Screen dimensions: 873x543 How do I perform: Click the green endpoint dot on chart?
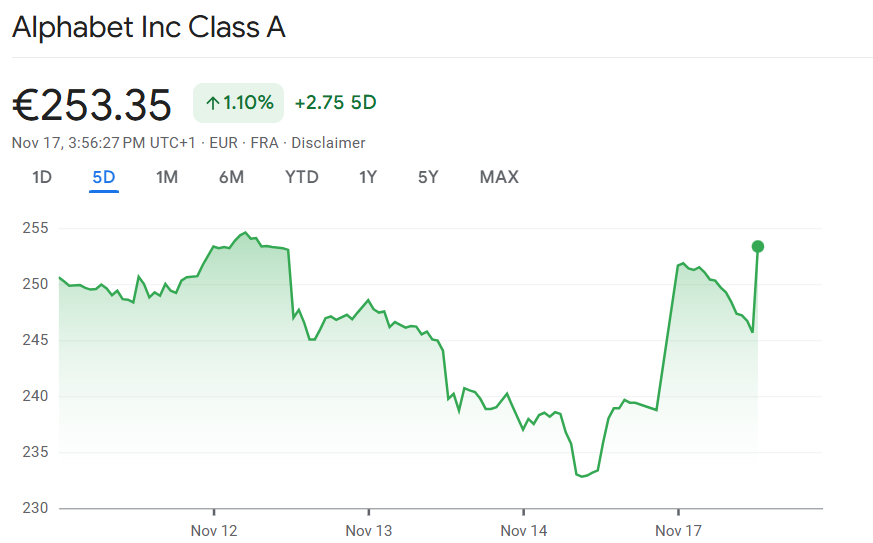coord(758,246)
